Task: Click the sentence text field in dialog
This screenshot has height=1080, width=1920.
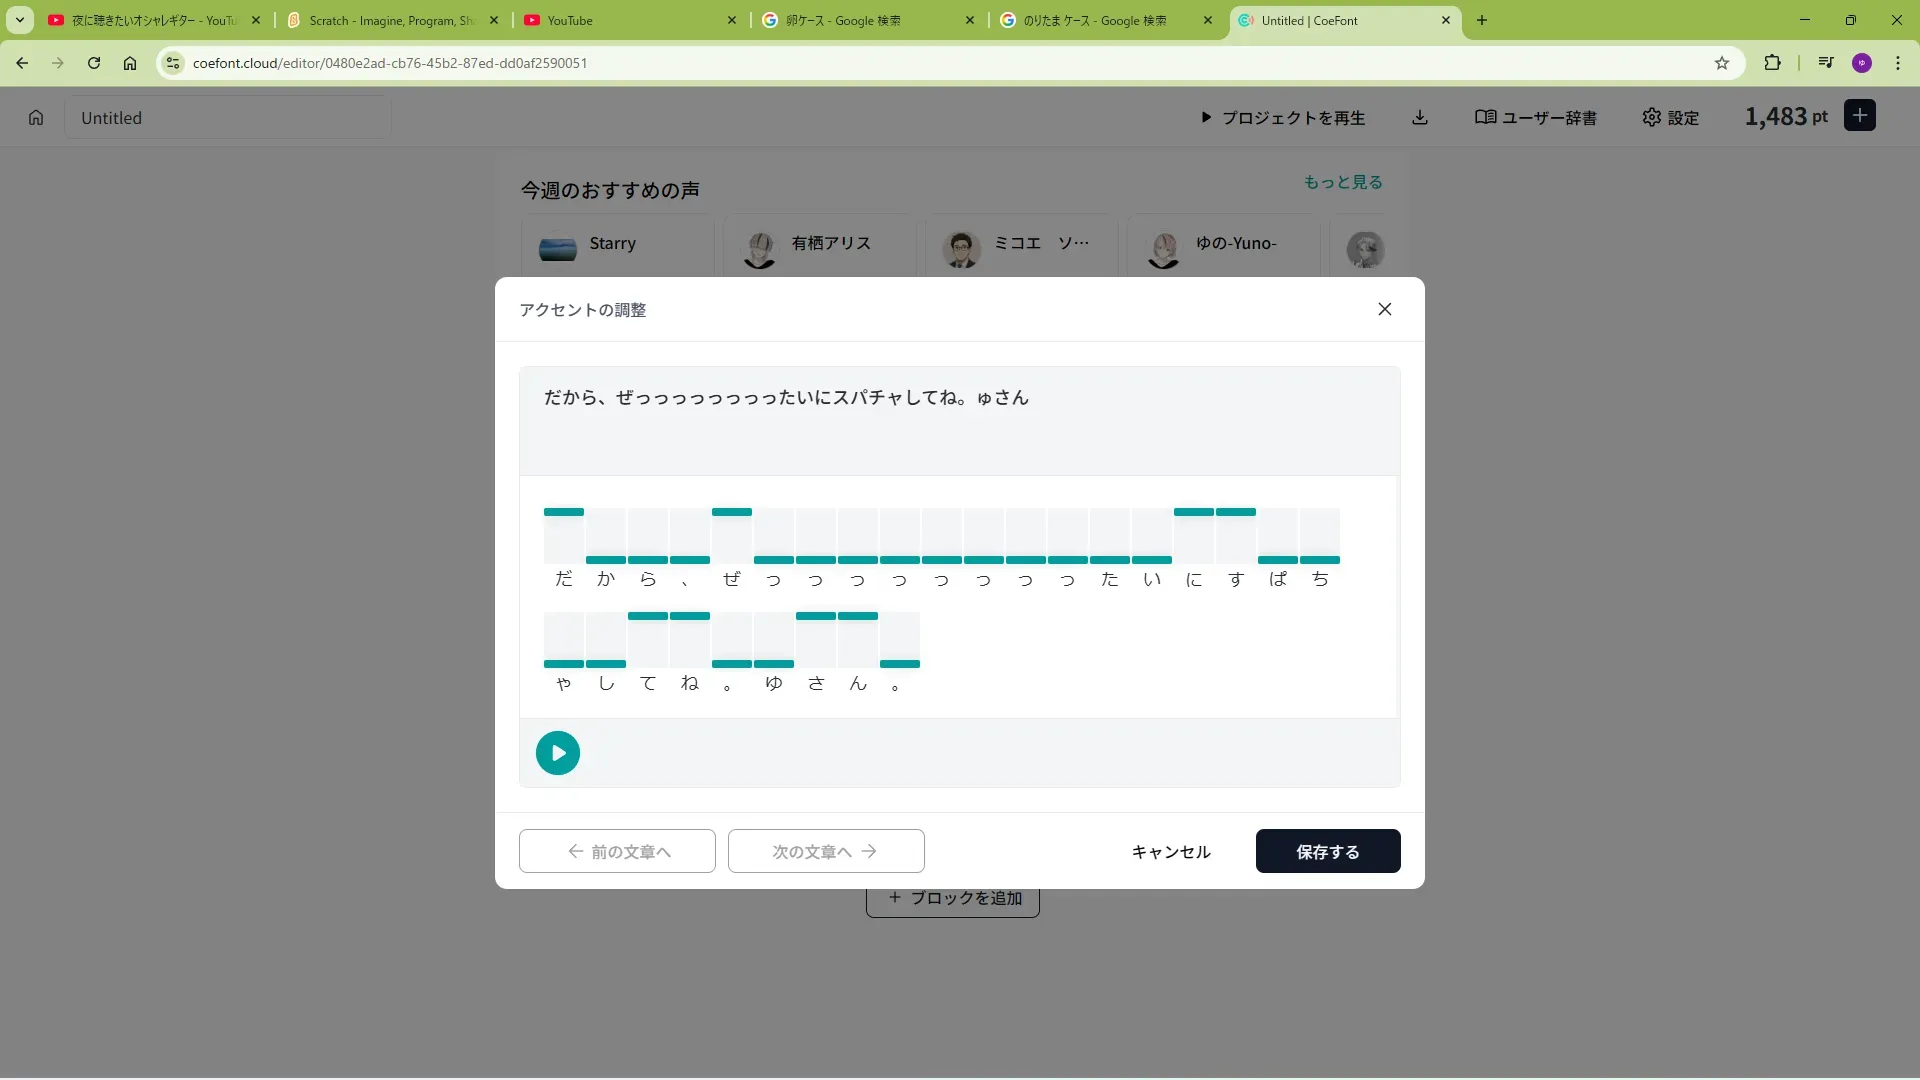Action: coord(958,420)
